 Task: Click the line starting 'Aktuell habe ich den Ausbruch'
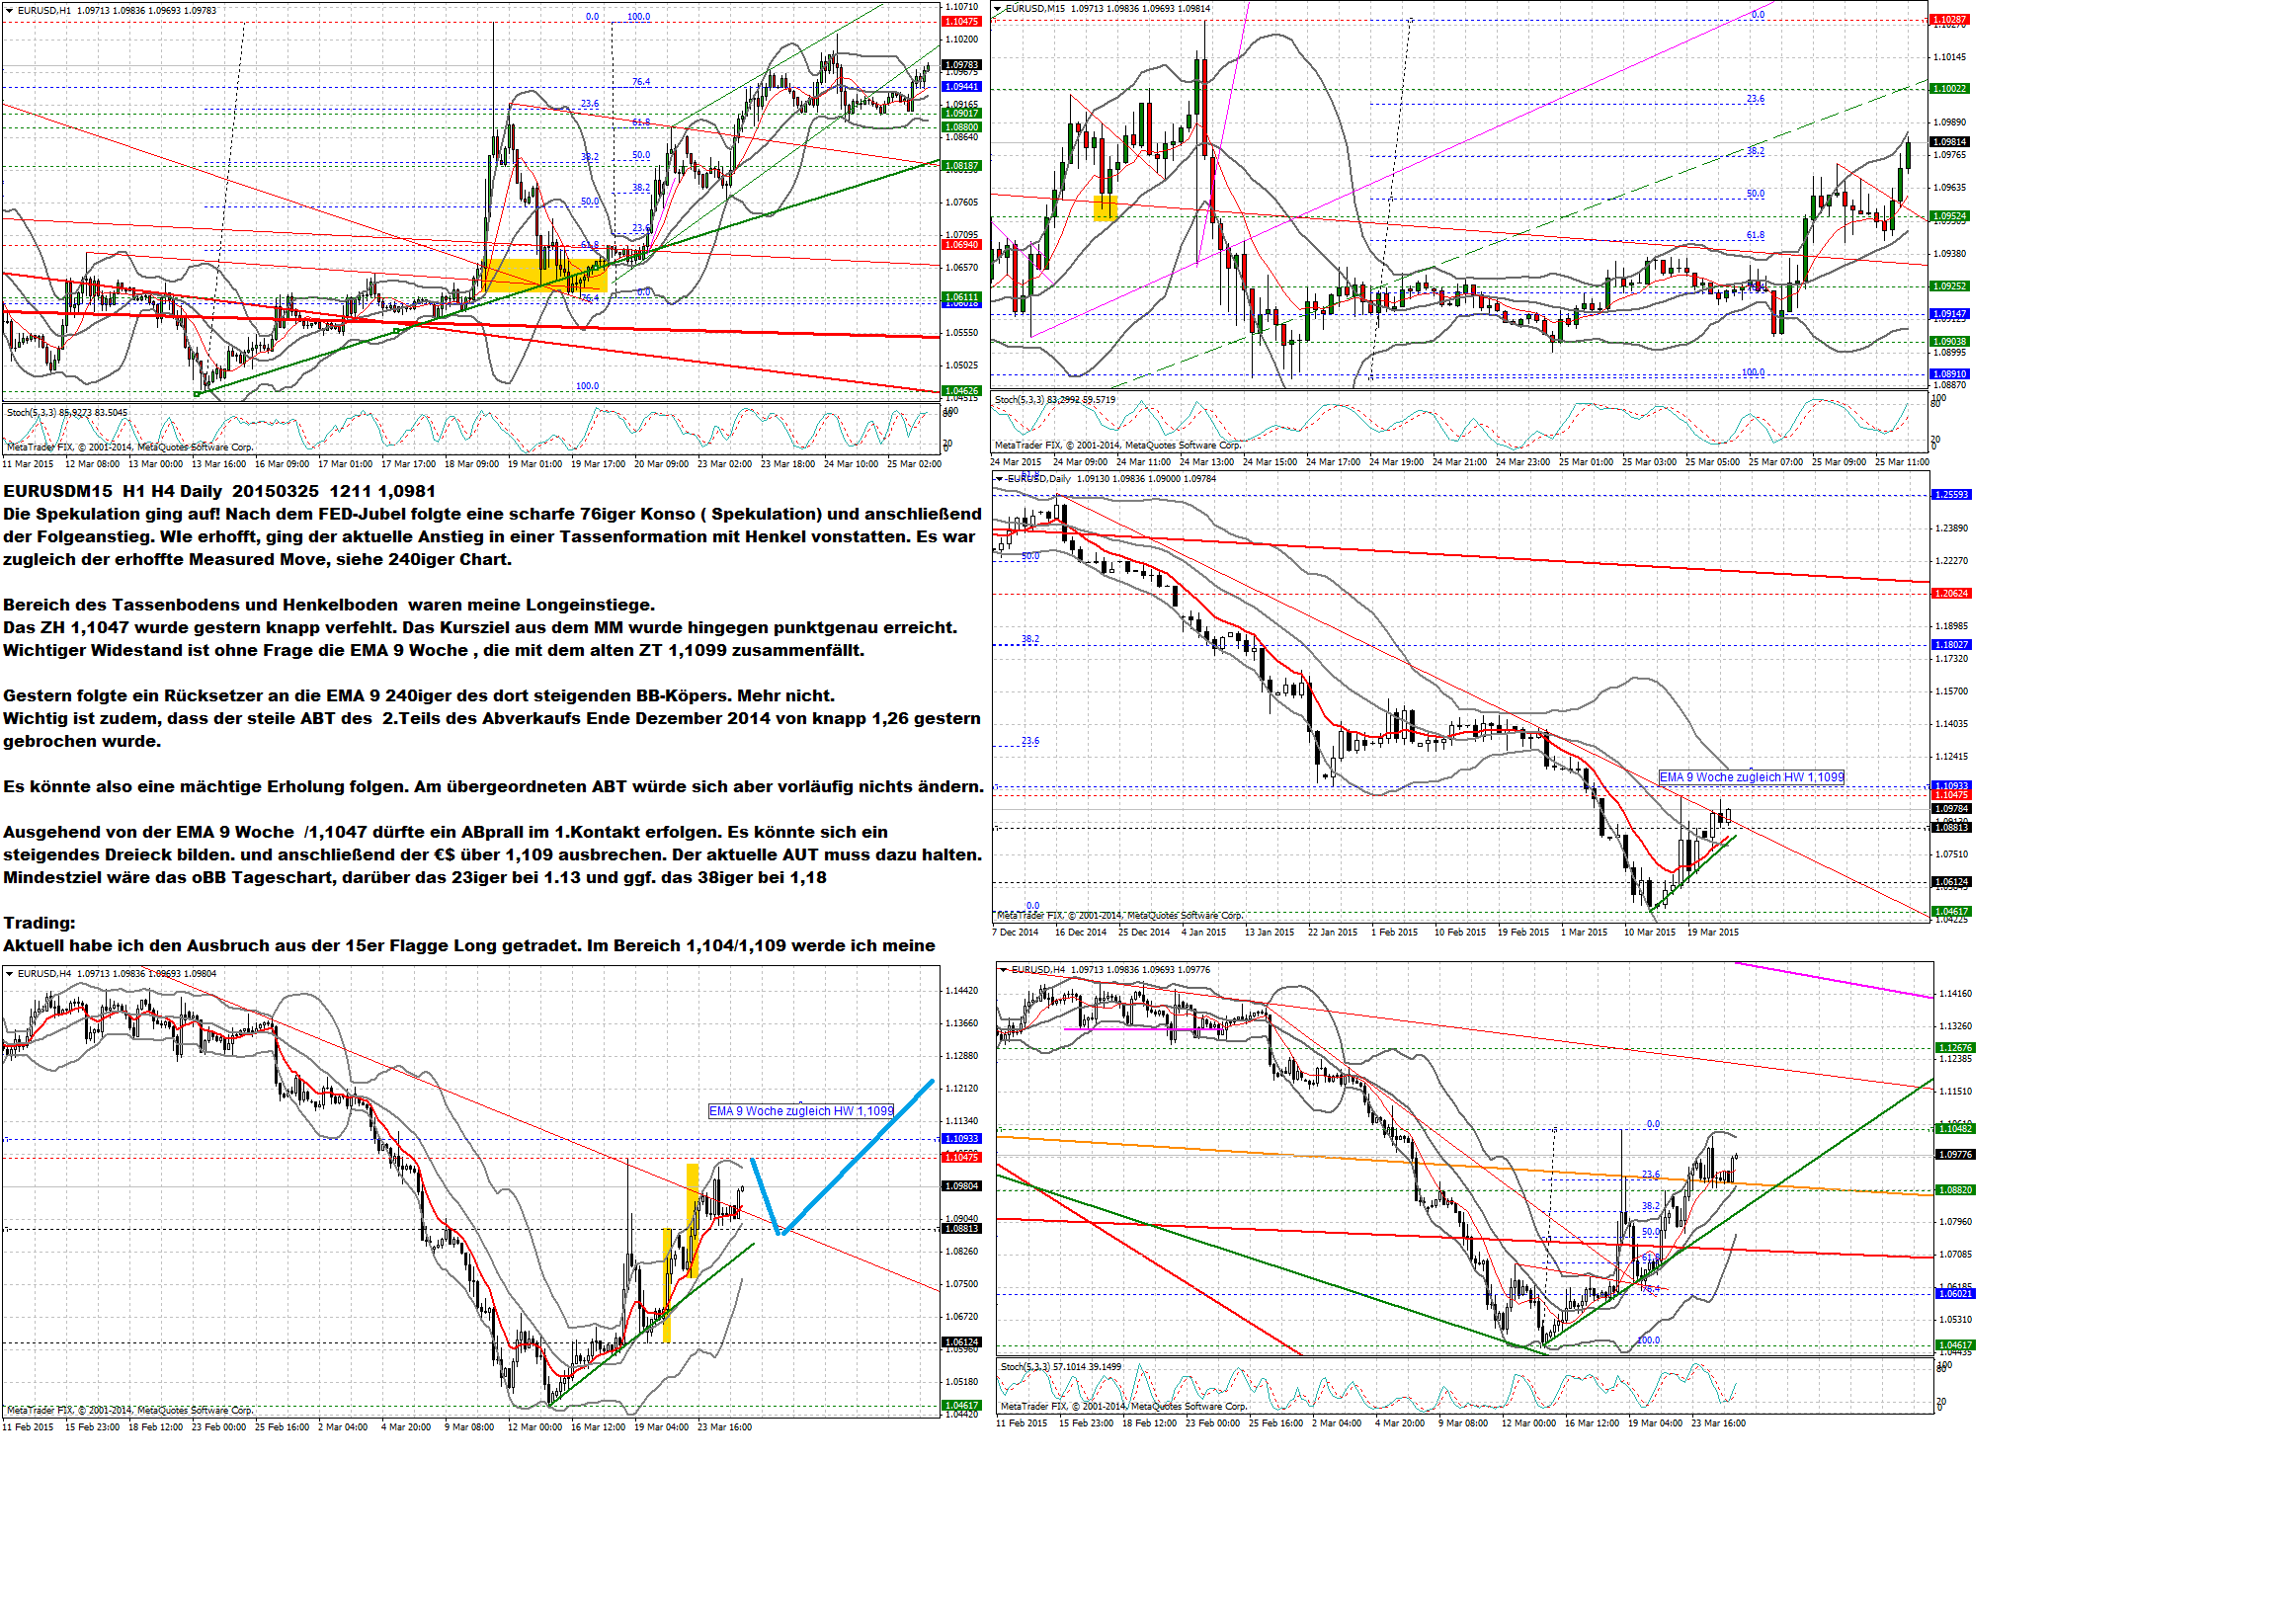(x=469, y=946)
